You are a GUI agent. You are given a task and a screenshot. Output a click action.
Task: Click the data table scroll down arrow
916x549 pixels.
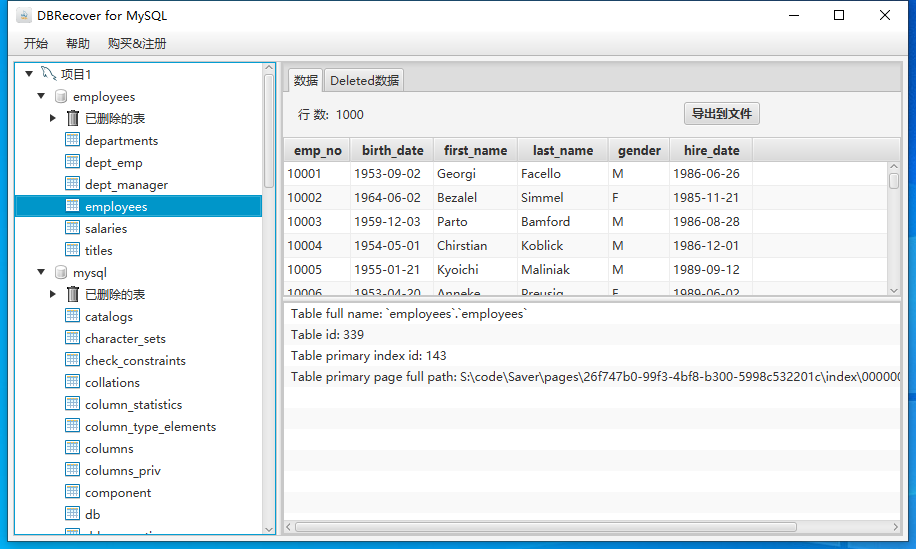click(894, 290)
